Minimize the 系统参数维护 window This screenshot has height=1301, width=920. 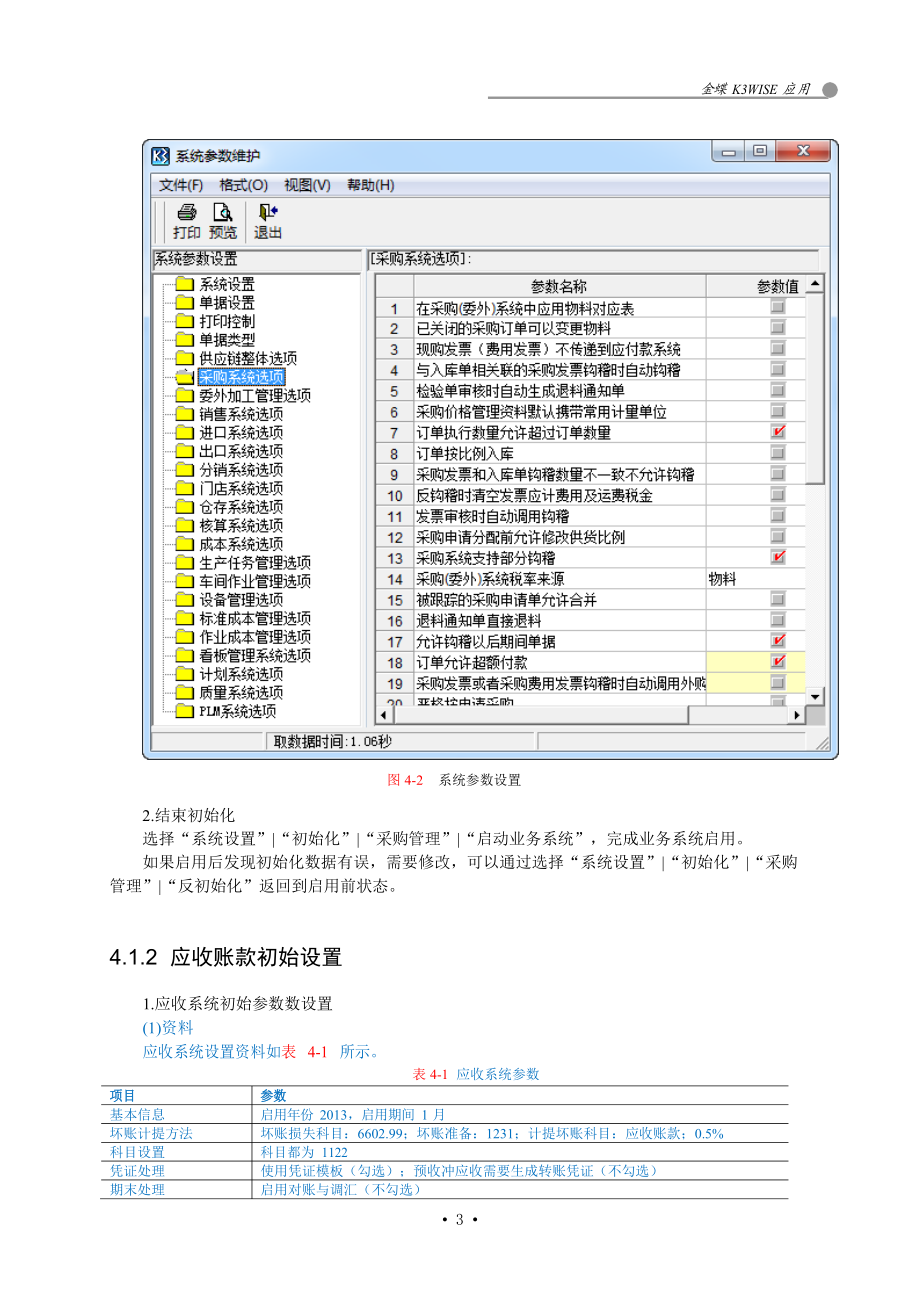click(728, 152)
